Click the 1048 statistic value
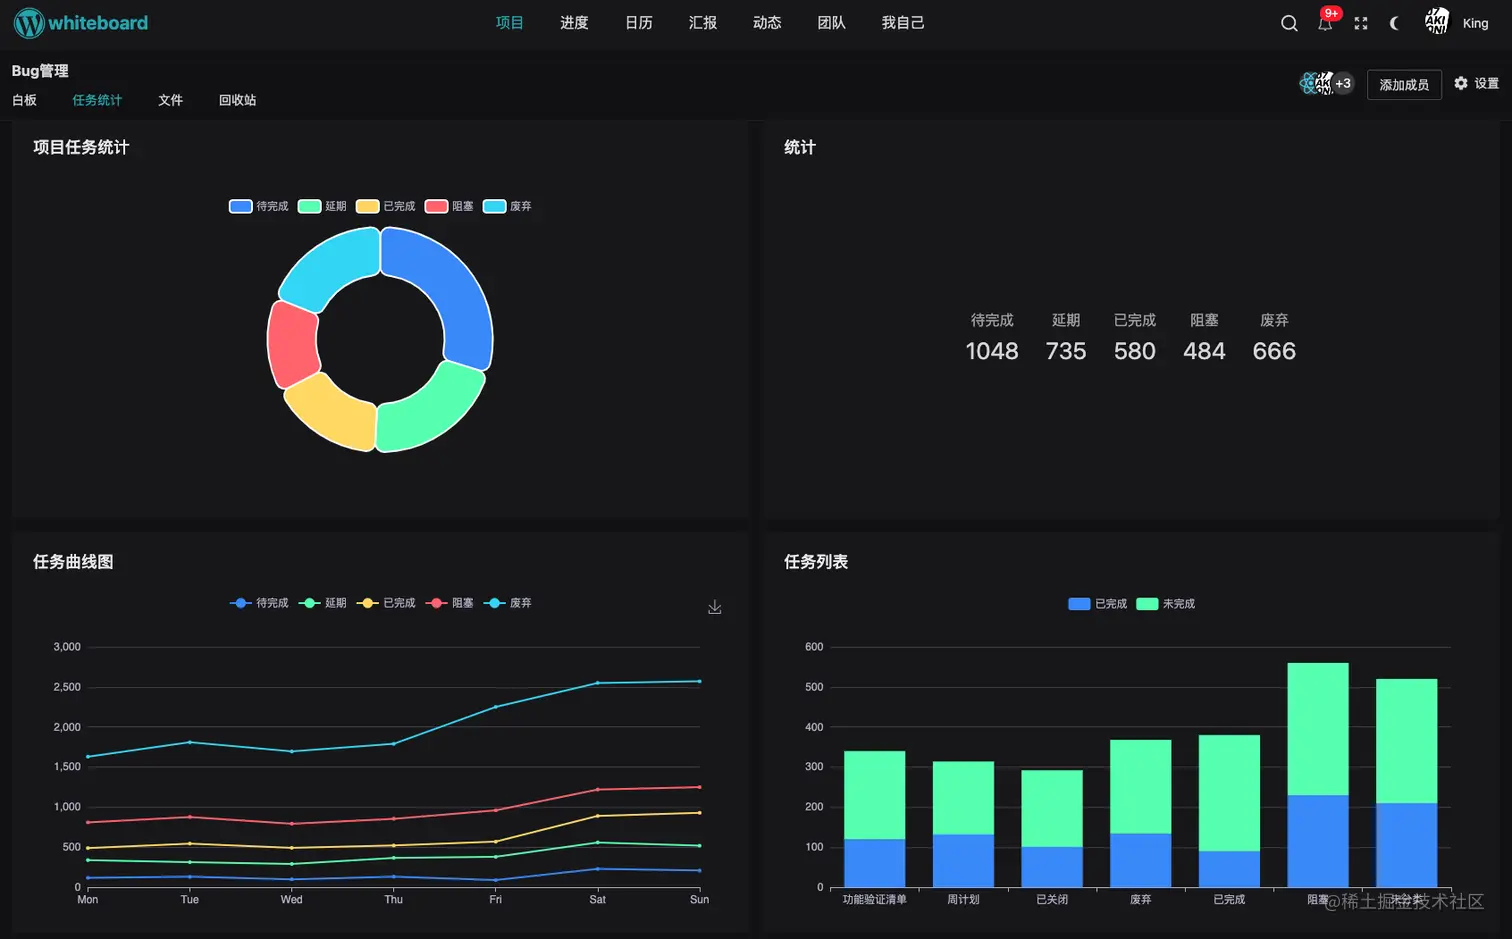The height and width of the screenshot is (939, 1512). (992, 351)
